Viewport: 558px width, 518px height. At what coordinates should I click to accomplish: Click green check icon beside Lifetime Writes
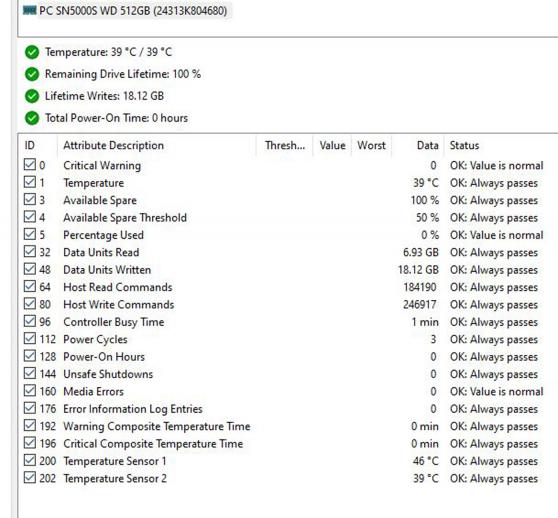pos(32,96)
